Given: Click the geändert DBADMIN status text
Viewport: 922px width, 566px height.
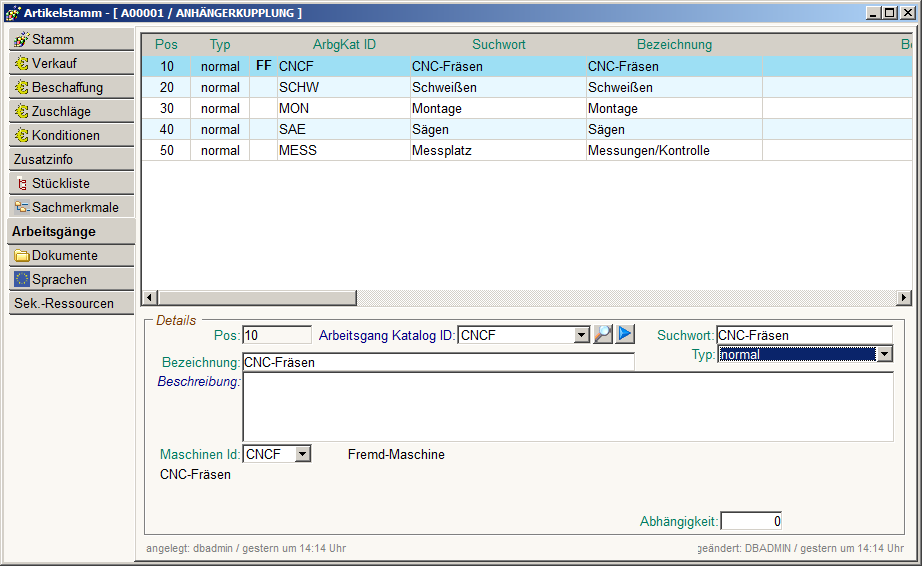Looking at the screenshot, I should click(801, 548).
